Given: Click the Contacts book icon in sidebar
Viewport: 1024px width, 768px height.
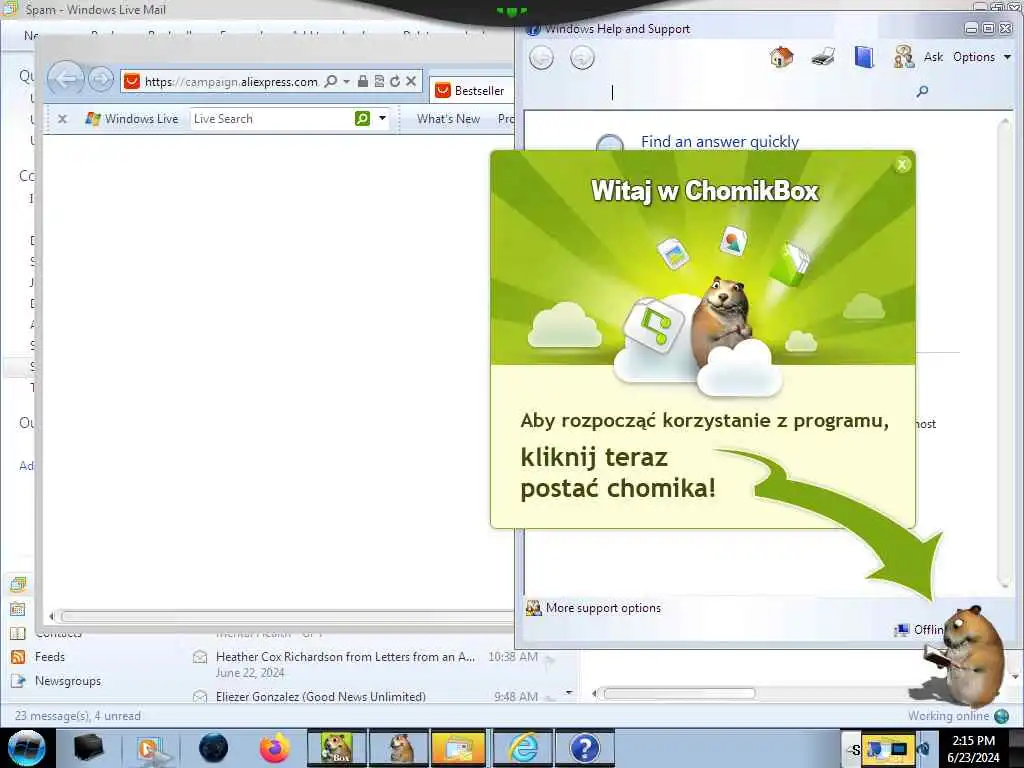Looking at the screenshot, I should pyautogui.click(x=18, y=633).
